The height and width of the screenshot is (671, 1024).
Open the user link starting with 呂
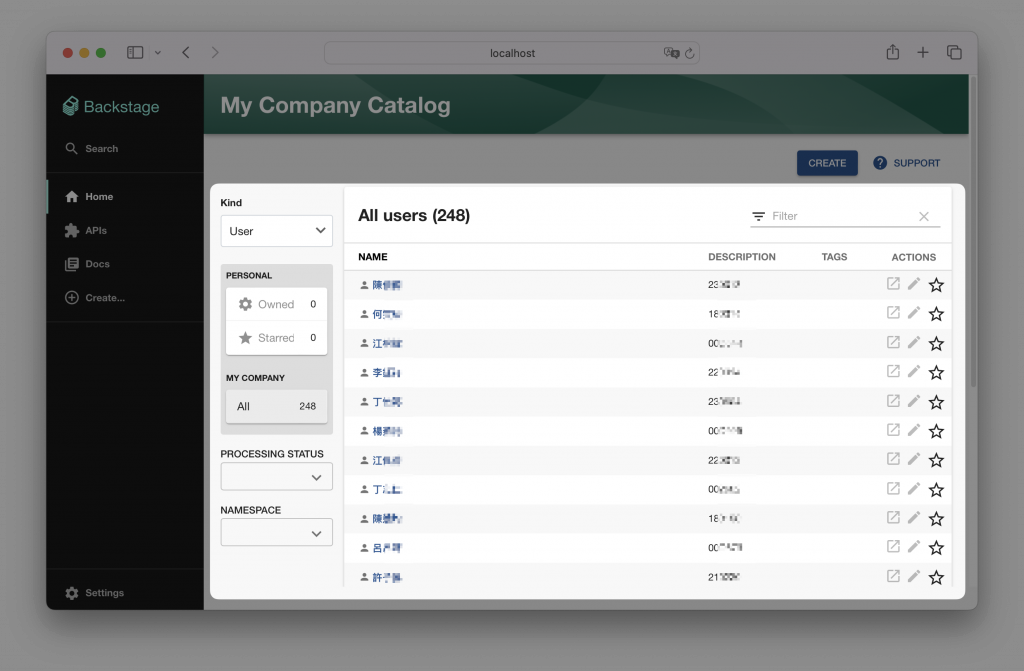coord(387,548)
